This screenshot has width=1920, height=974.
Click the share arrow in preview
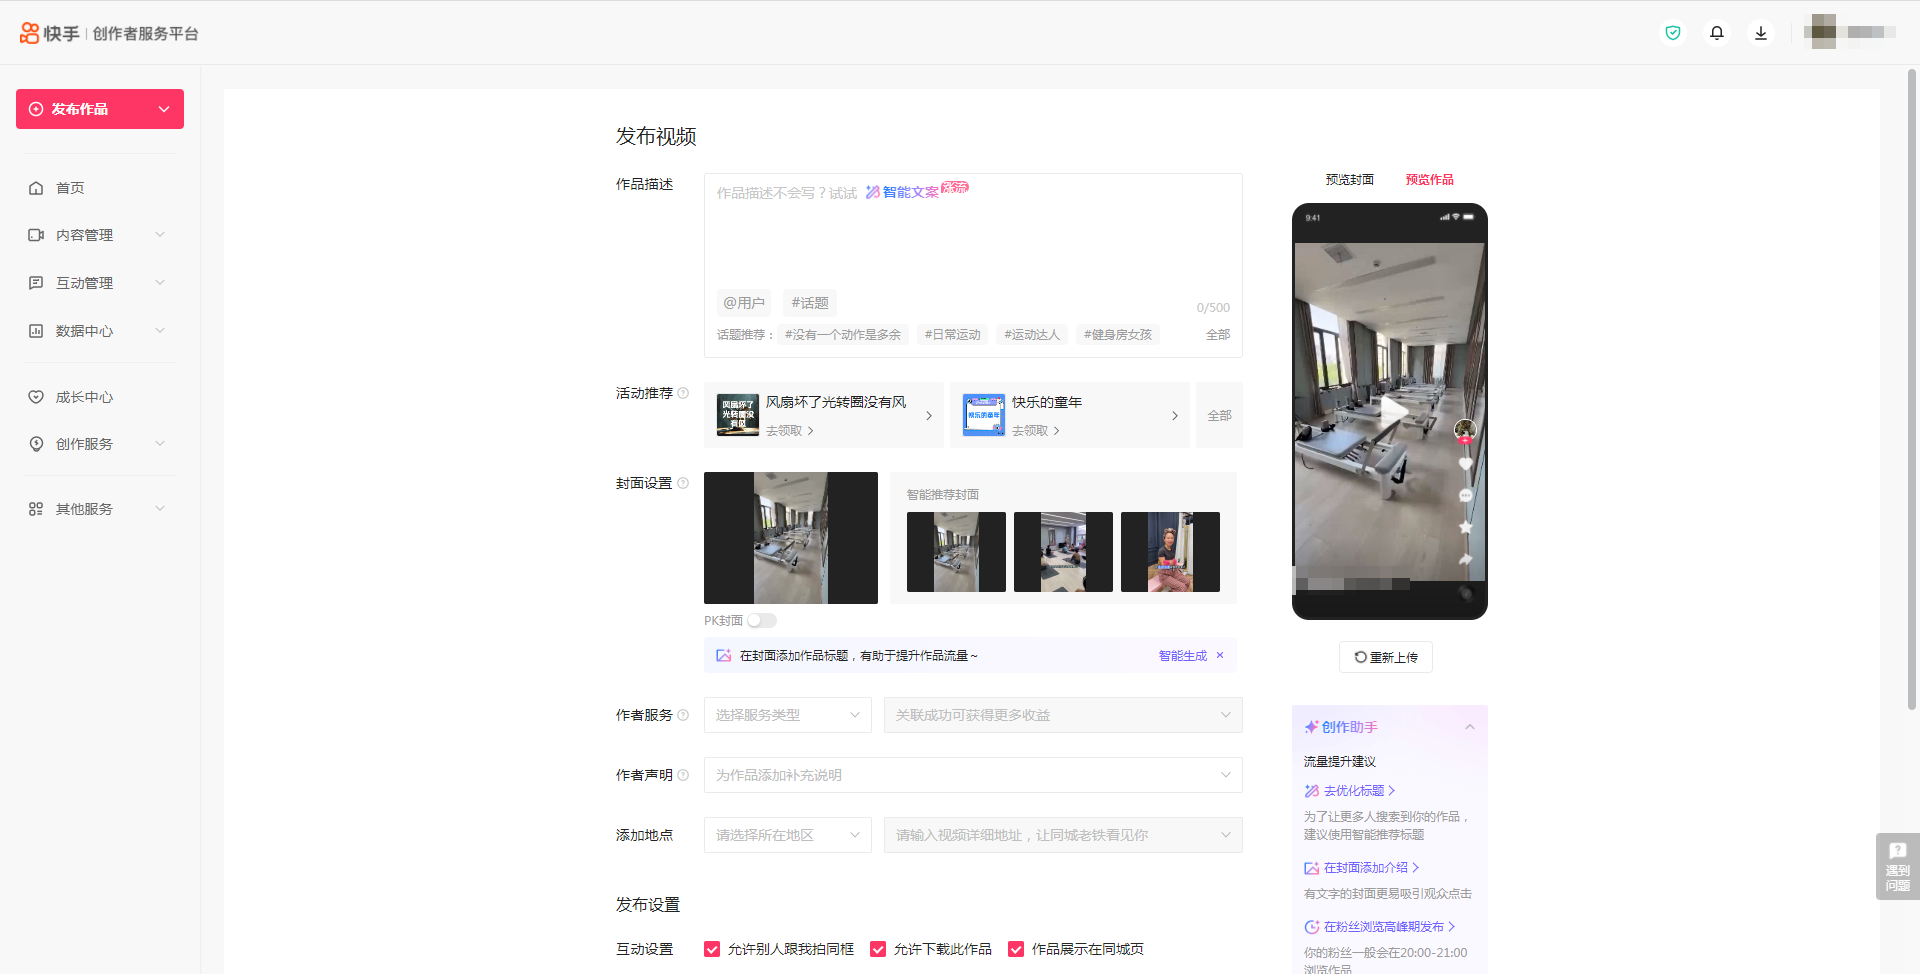[1465, 559]
